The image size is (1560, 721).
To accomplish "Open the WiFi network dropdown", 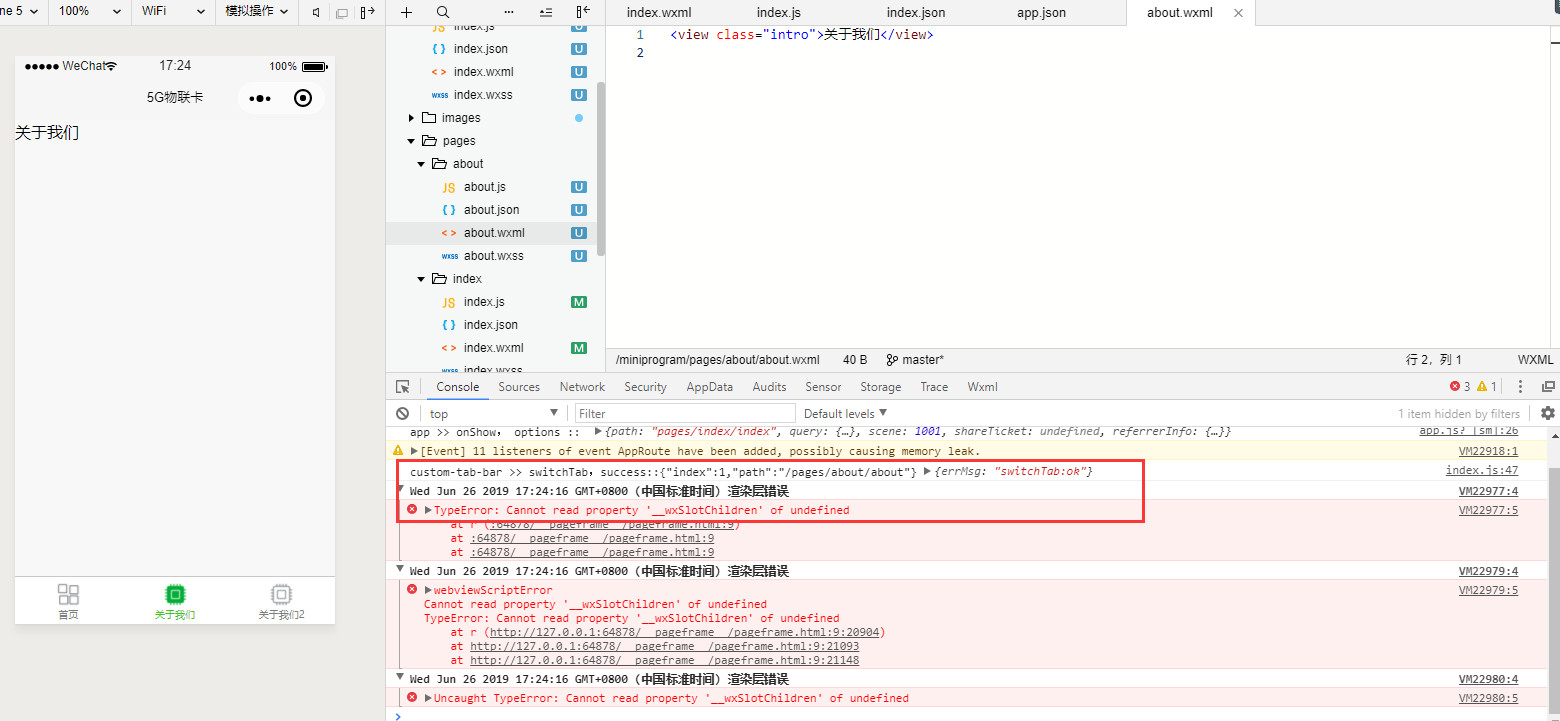I will tap(173, 11).
